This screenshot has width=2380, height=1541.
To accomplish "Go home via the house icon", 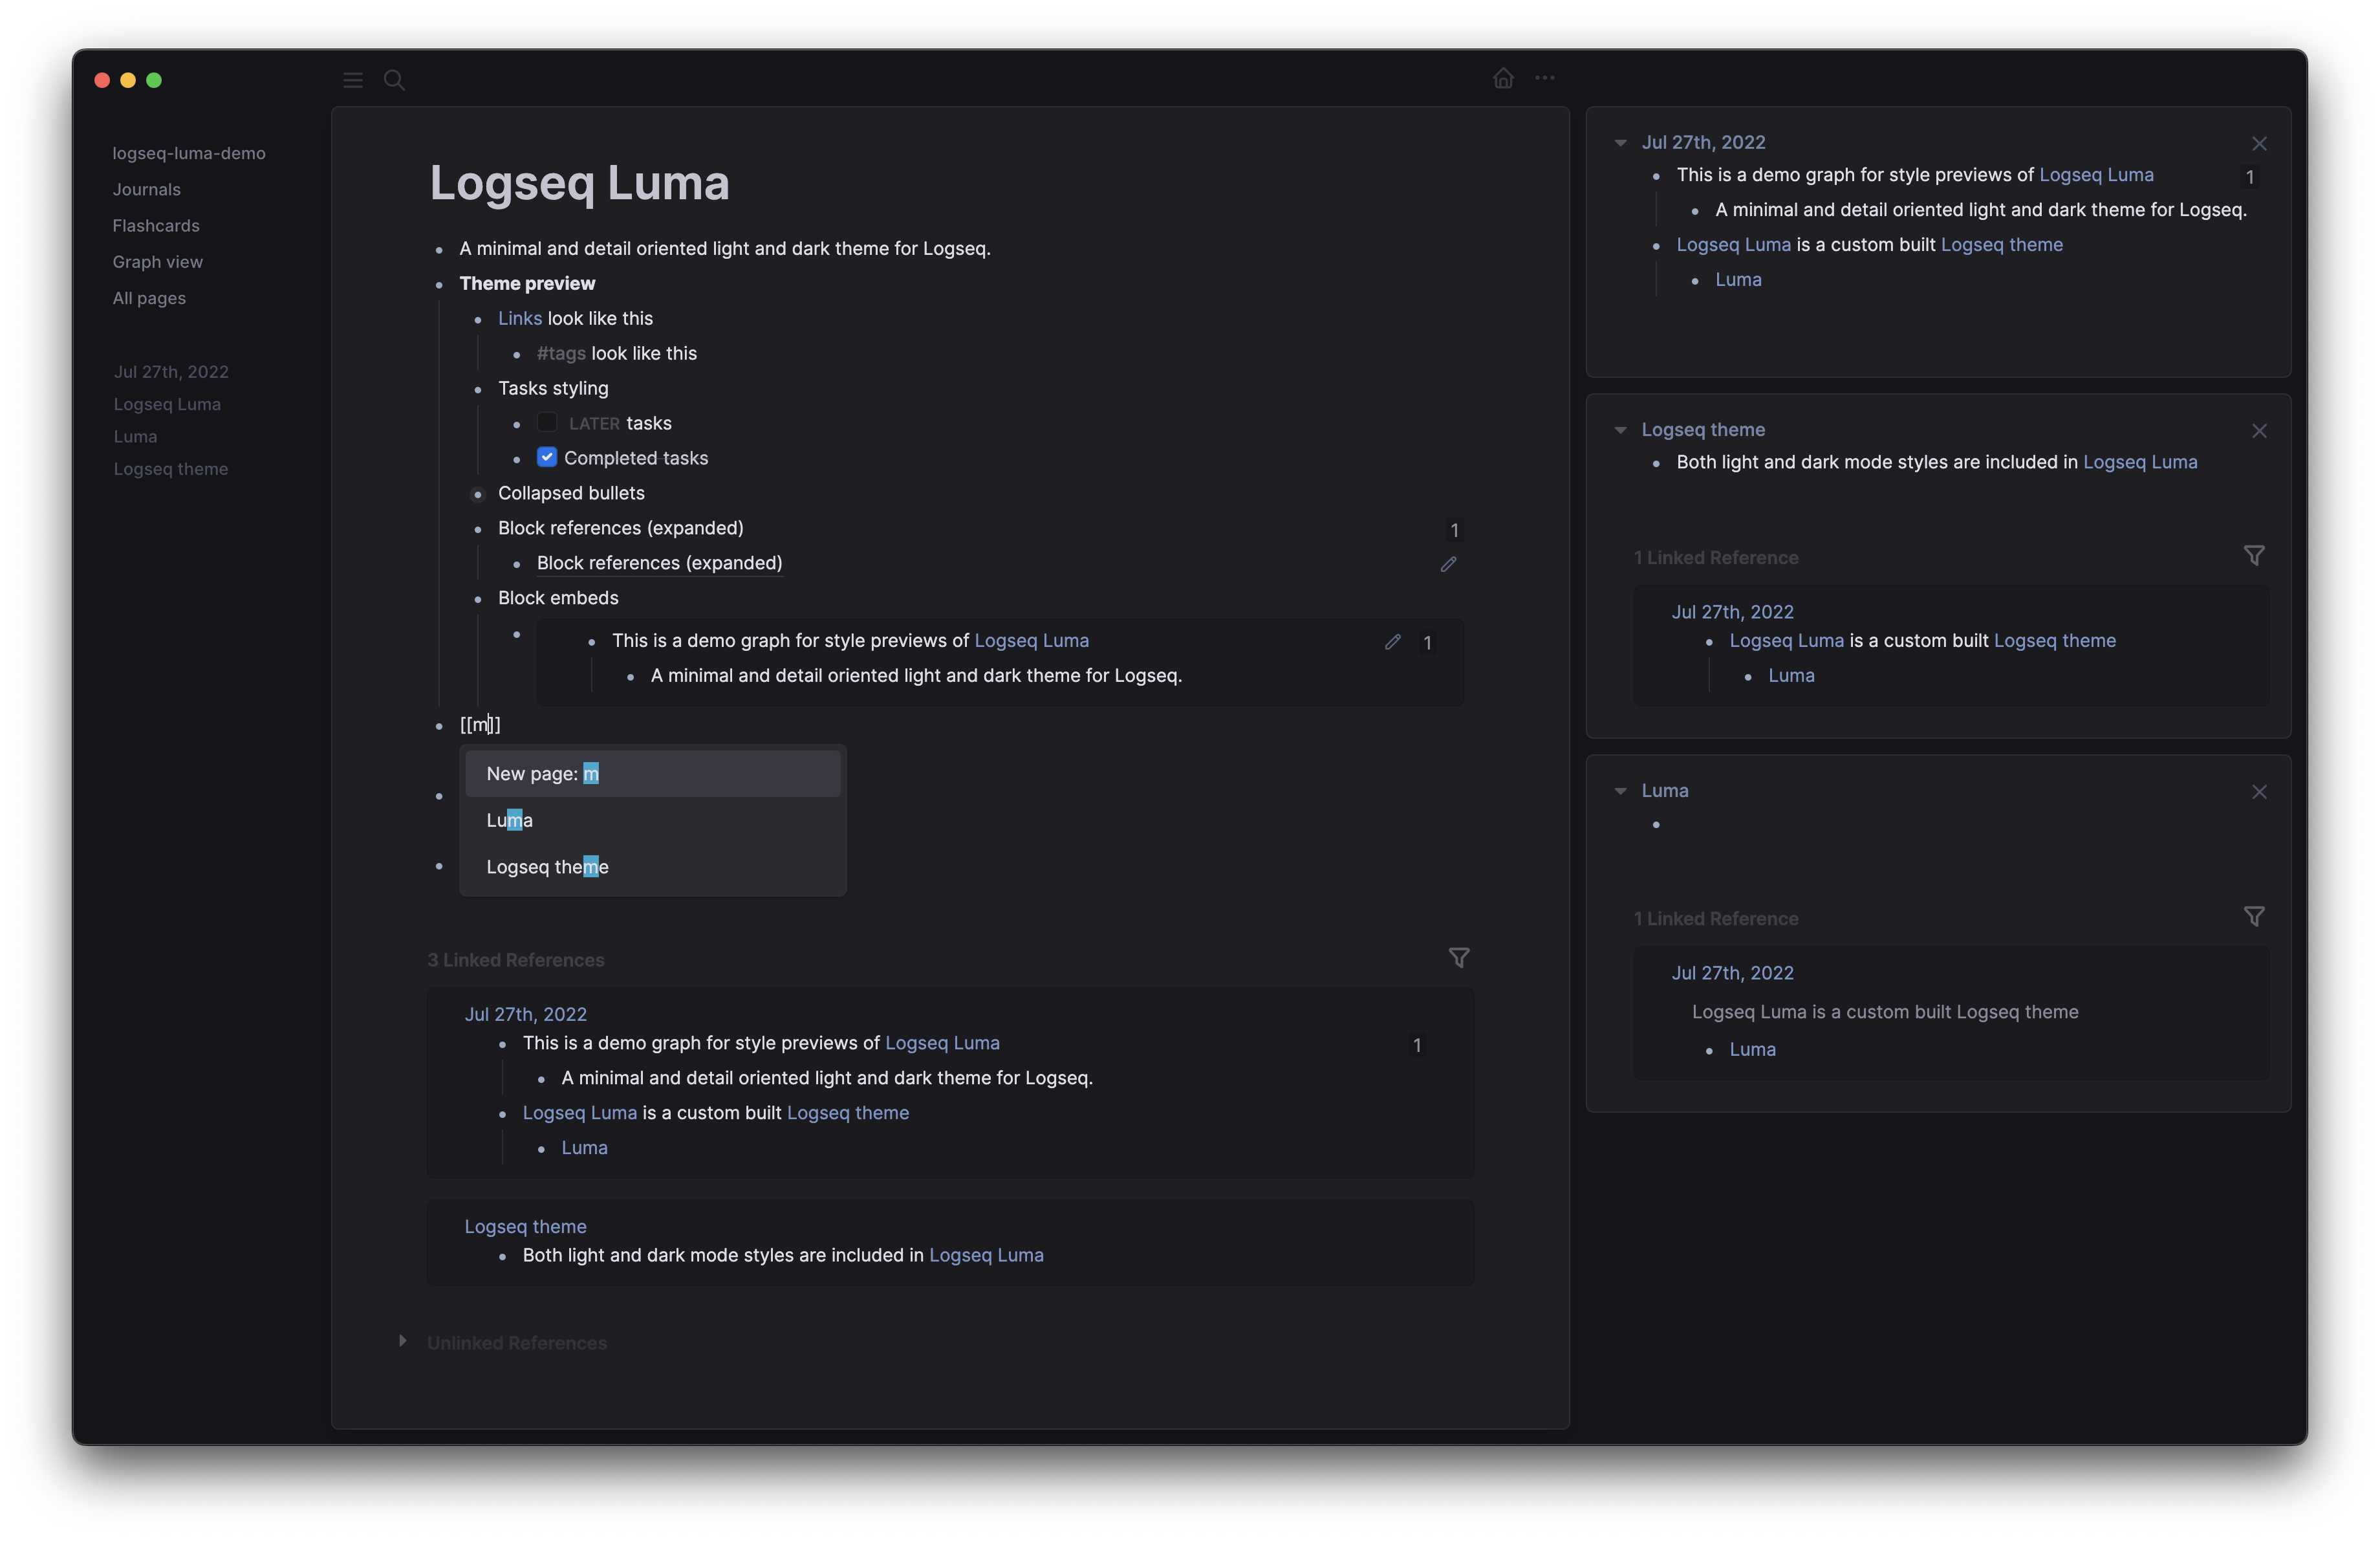I will point(1503,78).
